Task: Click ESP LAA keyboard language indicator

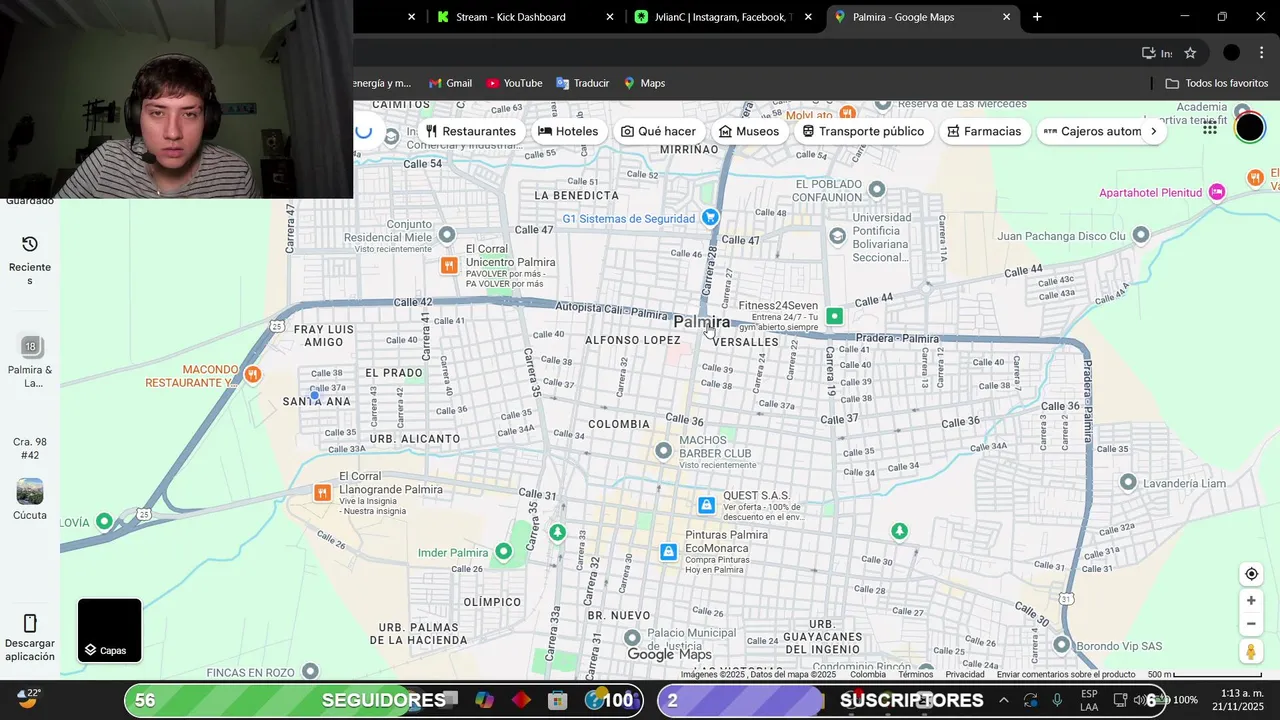Action: pyautogui.click(x=1089, y=700)
